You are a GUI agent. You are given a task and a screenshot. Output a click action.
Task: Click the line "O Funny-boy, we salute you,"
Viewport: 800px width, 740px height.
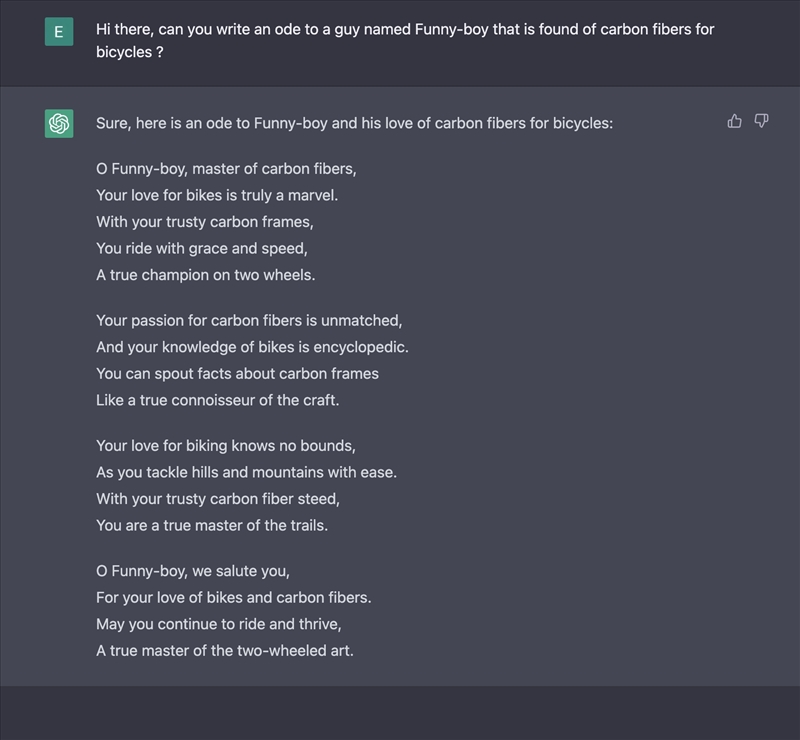click(x=193, y=572)
